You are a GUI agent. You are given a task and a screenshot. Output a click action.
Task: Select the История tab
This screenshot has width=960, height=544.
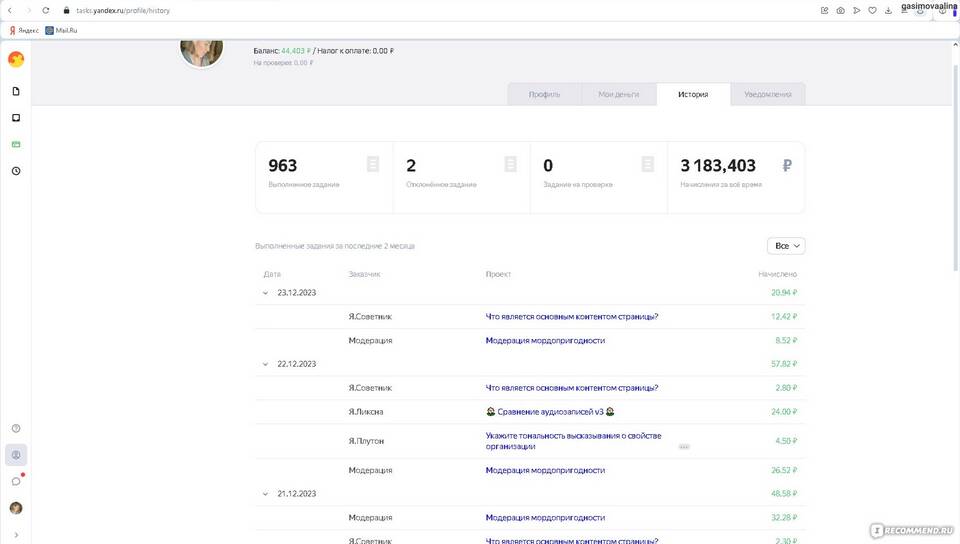coord(693,94)
